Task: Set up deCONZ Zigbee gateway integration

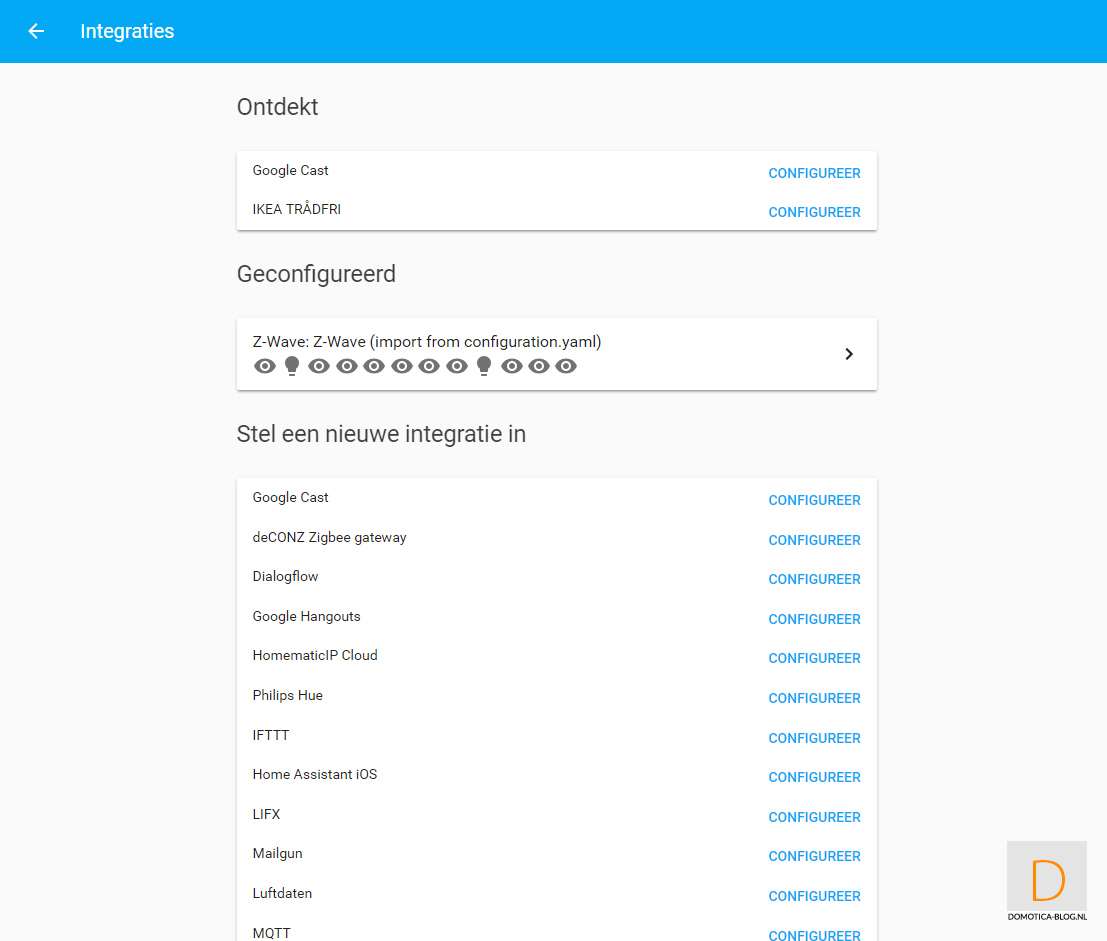Action: (814, 540)
